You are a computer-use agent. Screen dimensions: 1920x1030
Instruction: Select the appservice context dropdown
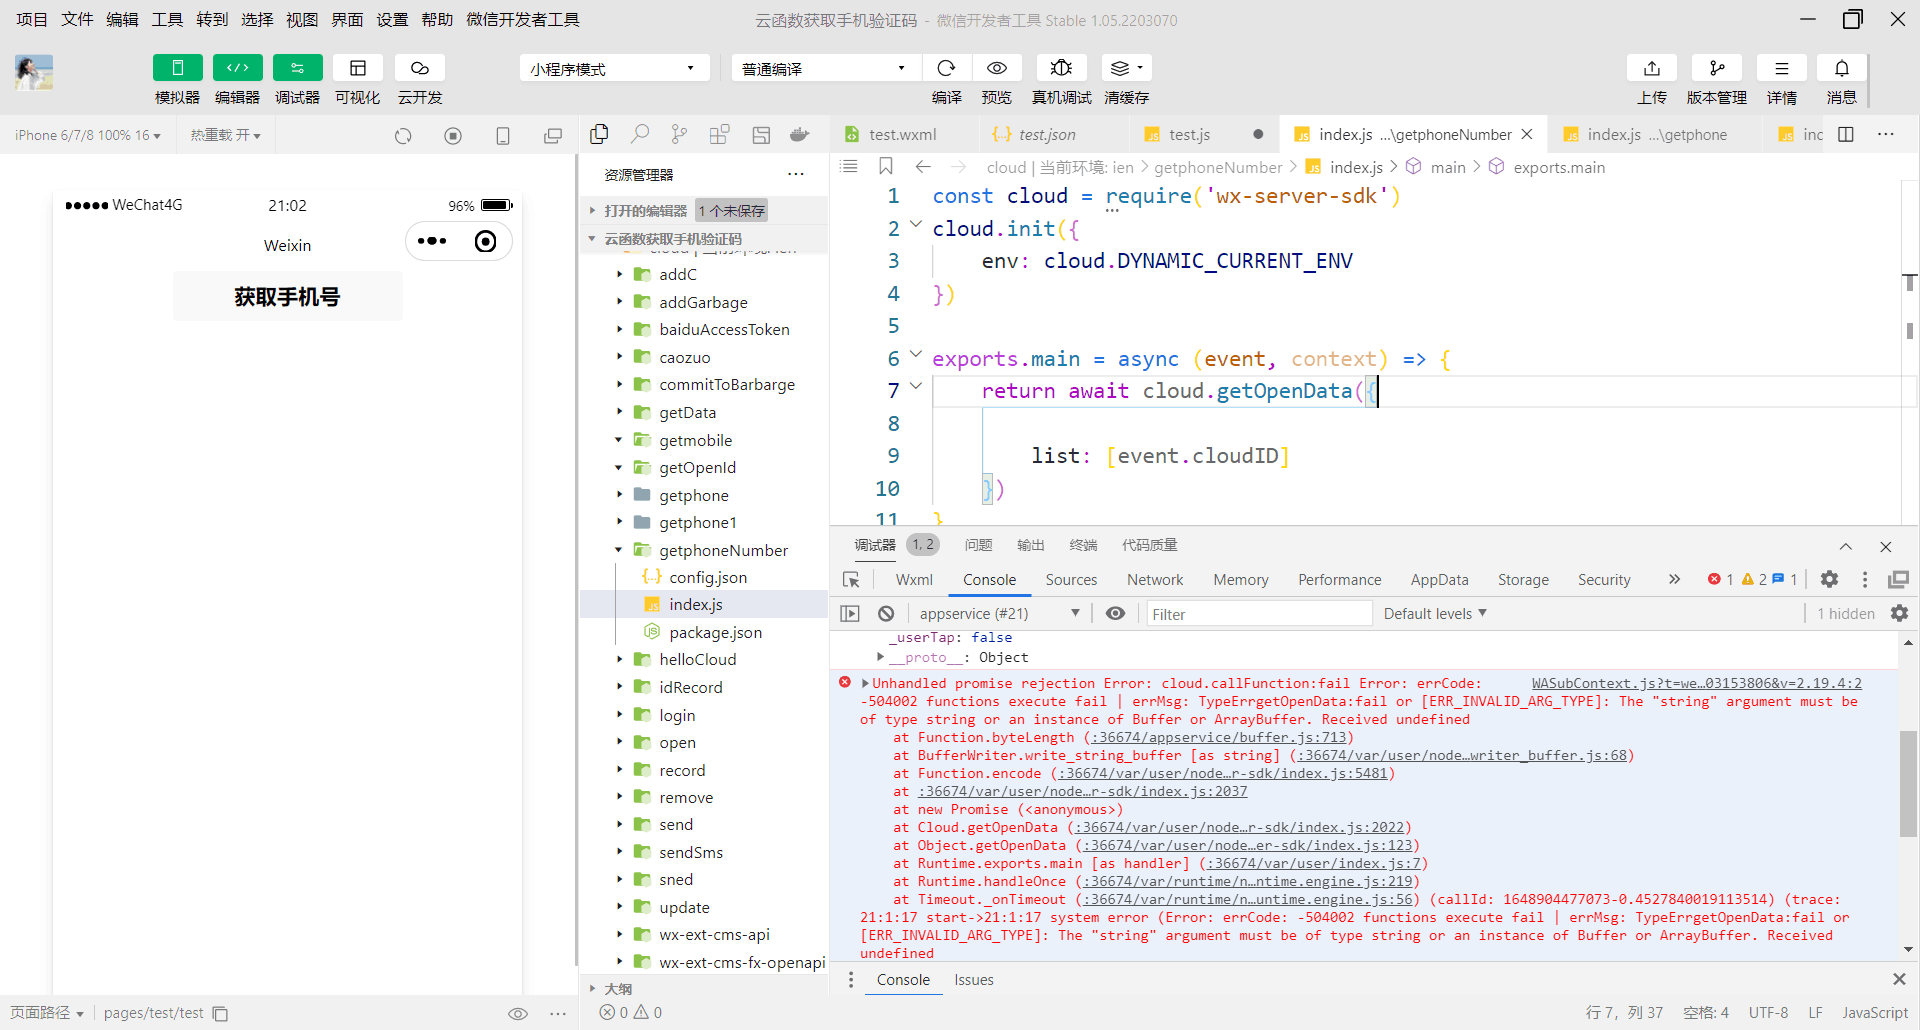(999, 613)
